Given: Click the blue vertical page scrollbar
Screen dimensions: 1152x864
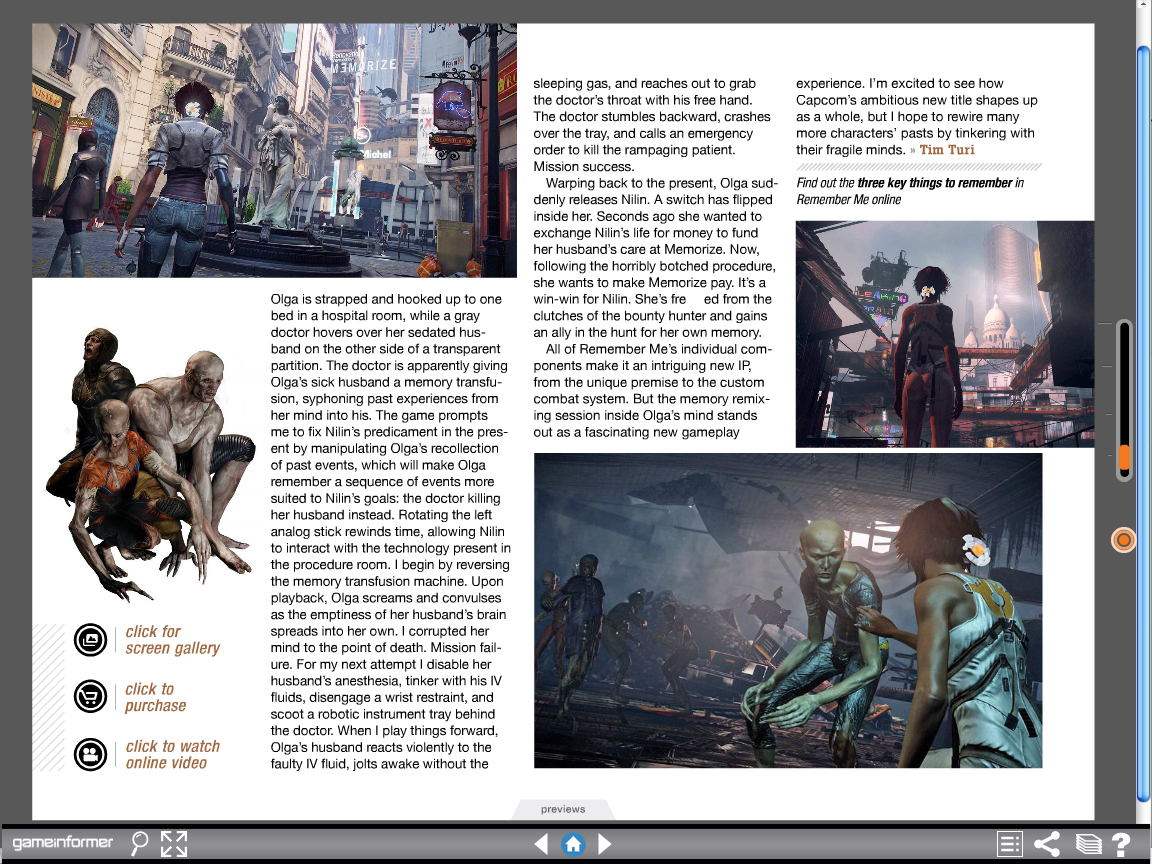Looking at the screenshot, I should pos(1144,422).
